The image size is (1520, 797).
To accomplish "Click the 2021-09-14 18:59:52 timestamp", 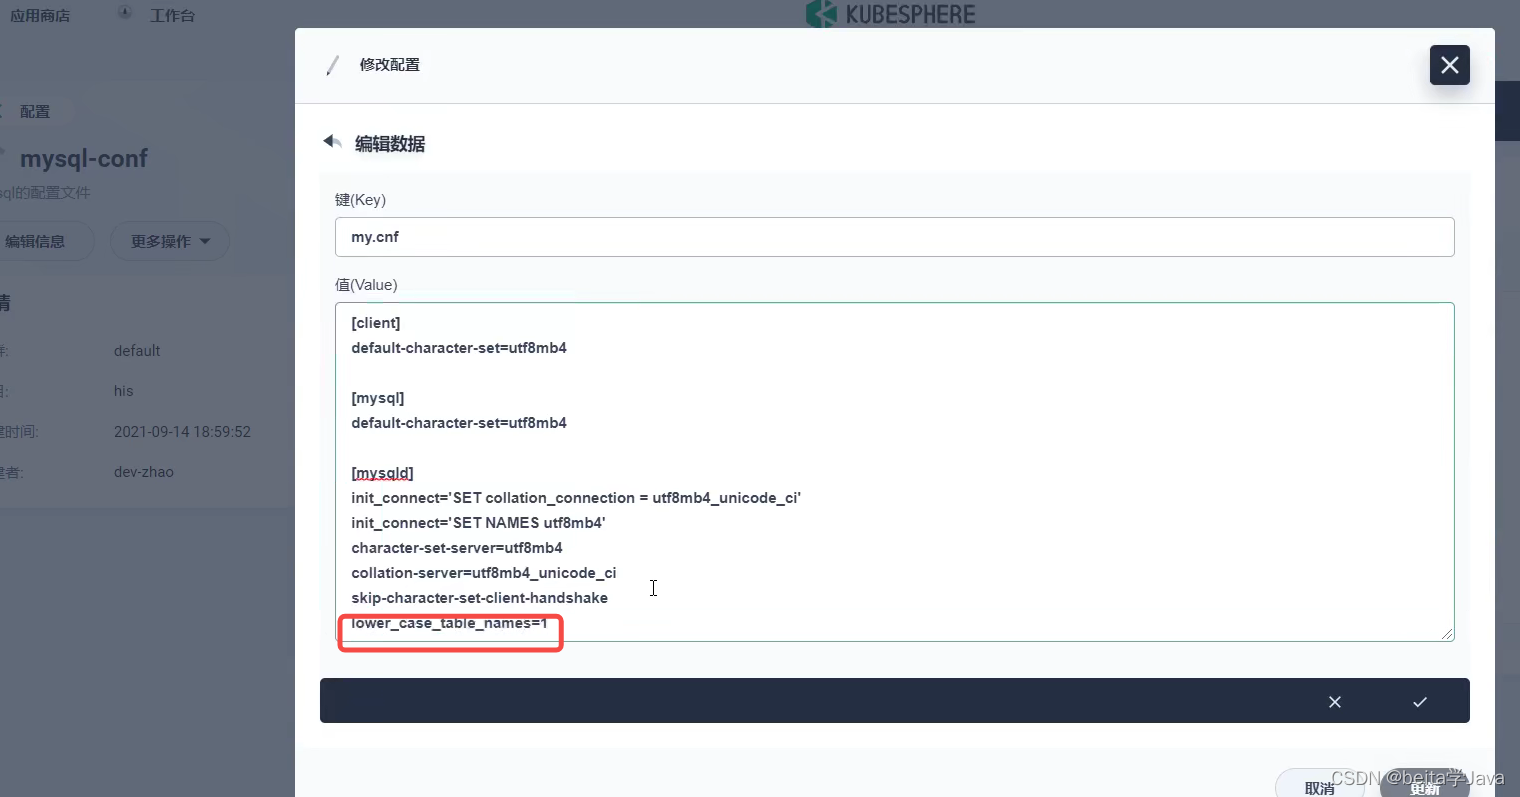I will (182, 432).
